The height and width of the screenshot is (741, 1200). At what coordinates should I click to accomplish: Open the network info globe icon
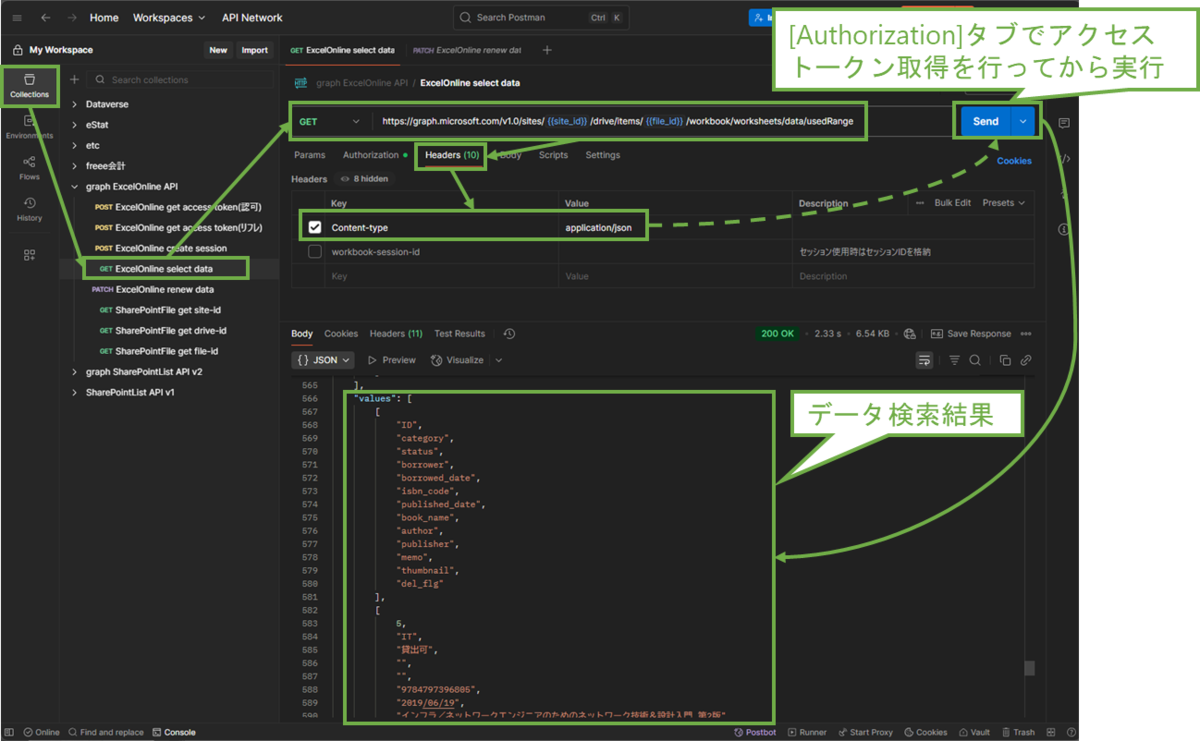point(909,334)
